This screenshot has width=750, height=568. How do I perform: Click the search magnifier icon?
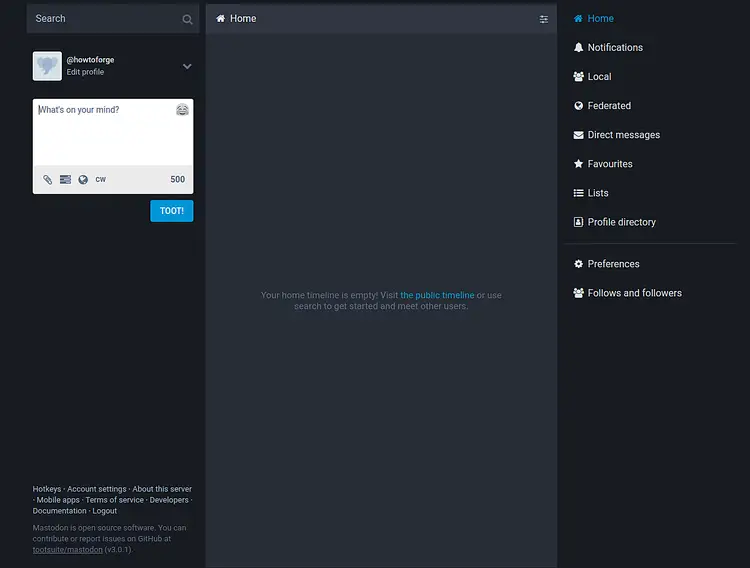click(187, 19)
